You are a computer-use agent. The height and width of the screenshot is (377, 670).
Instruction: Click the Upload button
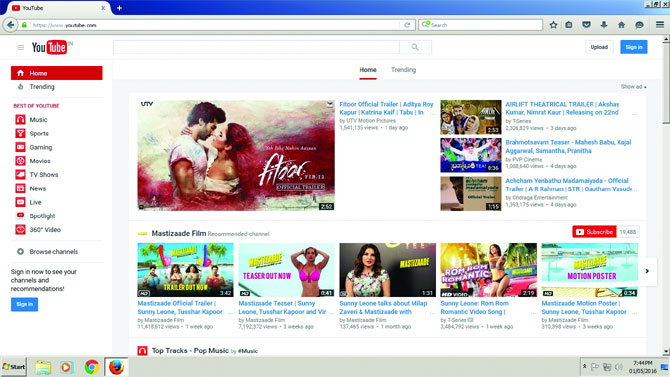599,47
